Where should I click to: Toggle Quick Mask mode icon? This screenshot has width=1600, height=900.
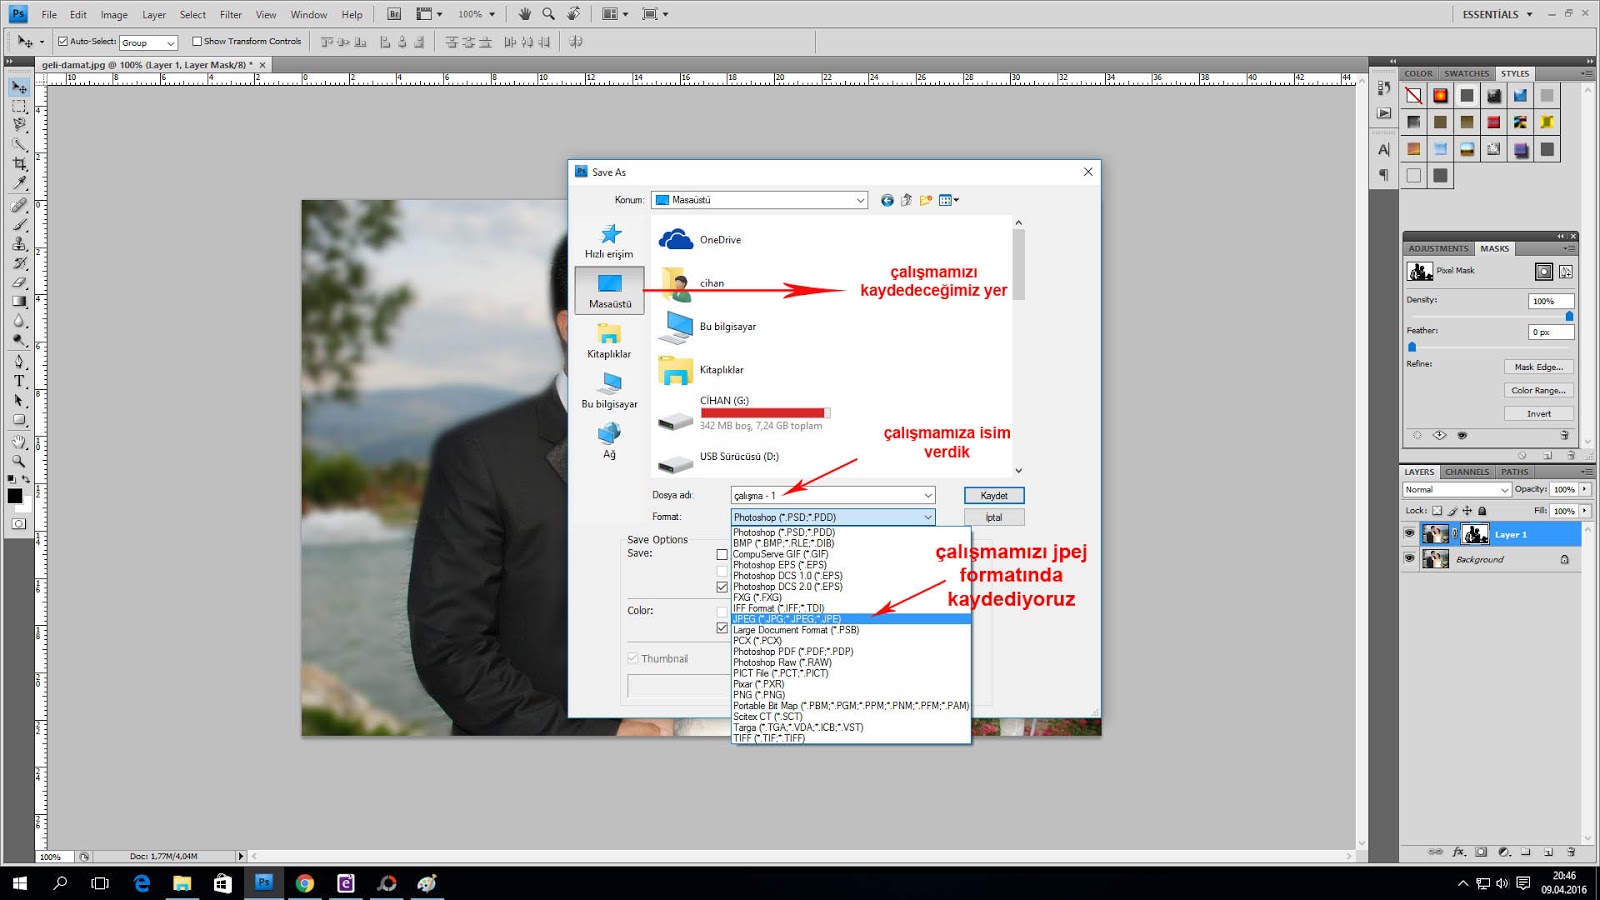(19, 523)
